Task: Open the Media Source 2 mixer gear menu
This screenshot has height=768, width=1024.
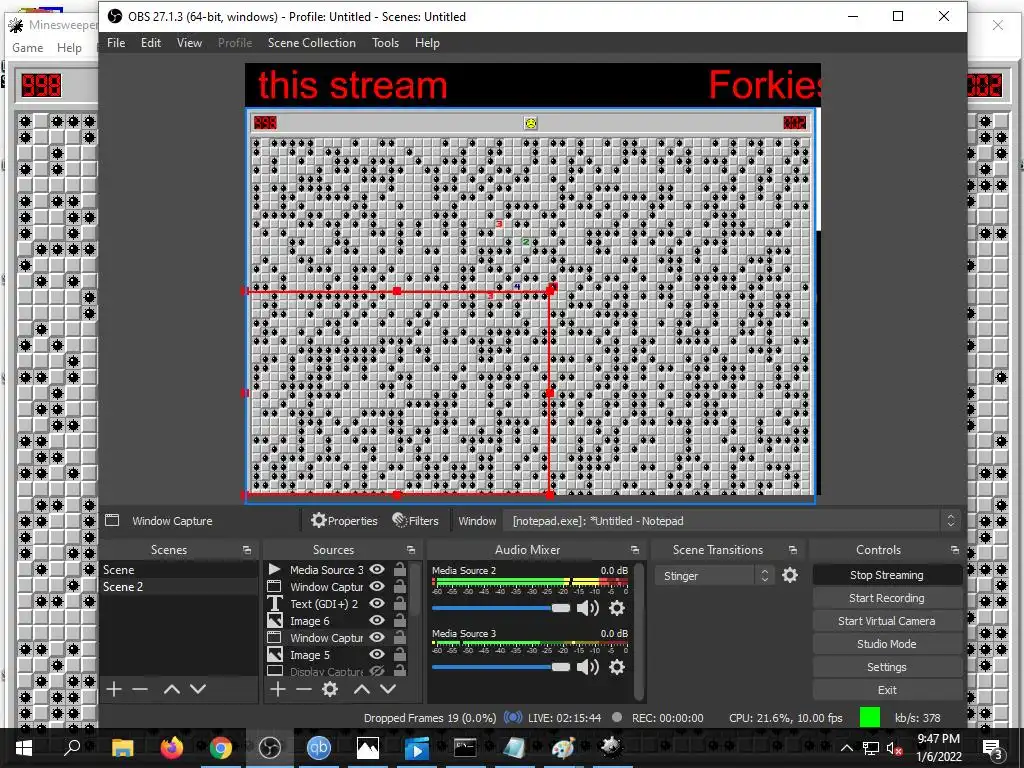Action: click(x=616, y=608)
